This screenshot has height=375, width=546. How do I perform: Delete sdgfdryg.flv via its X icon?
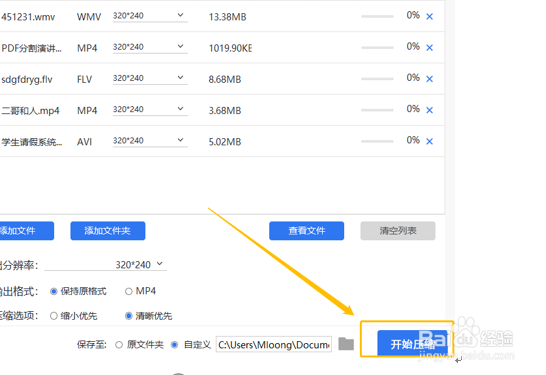429,79
